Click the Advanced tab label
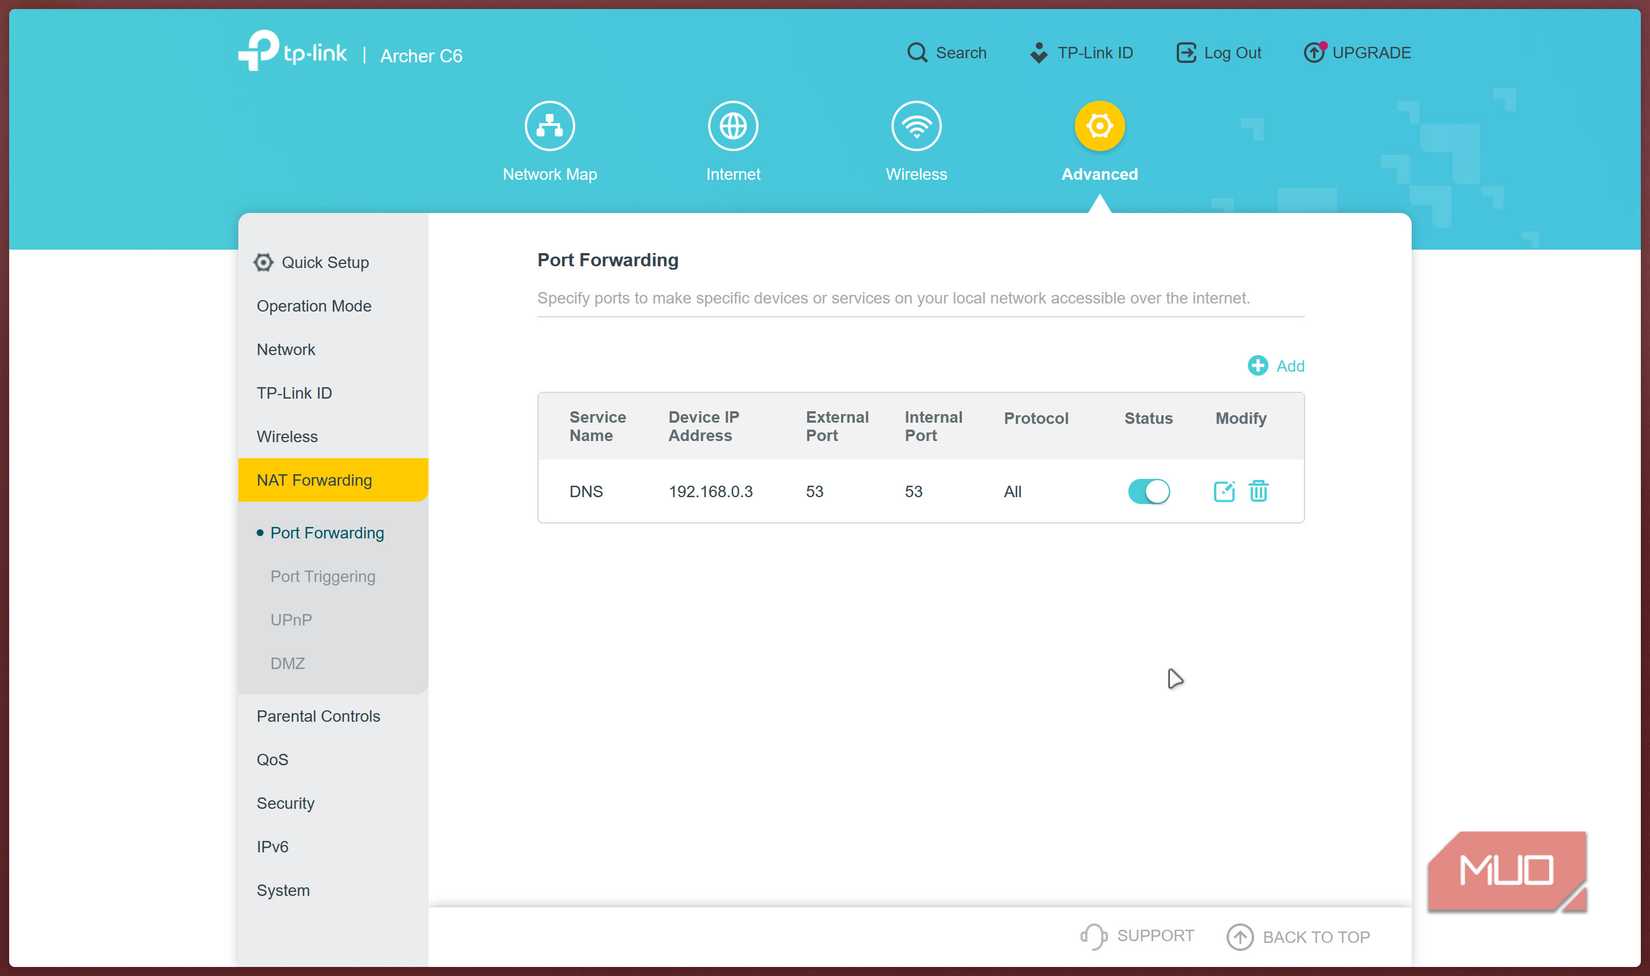The width and height of the screenshot is (1650, 976). pyautogui.click(x=1100, y=174)
